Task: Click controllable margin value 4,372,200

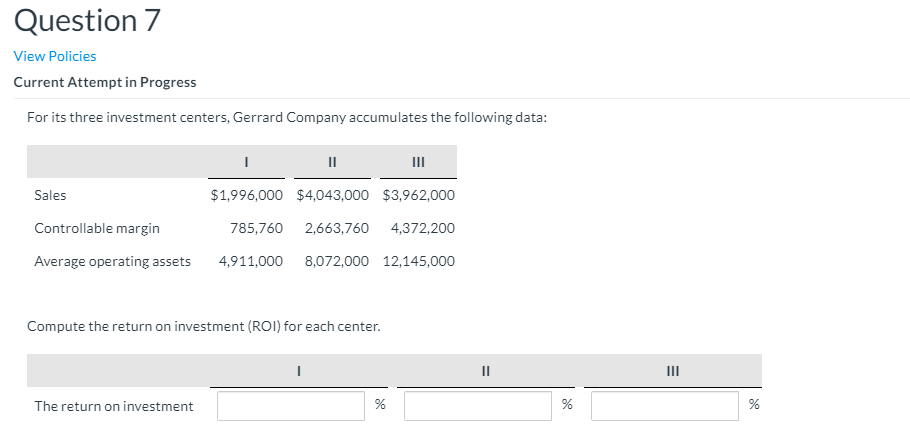Action: (x=423, y=228)
